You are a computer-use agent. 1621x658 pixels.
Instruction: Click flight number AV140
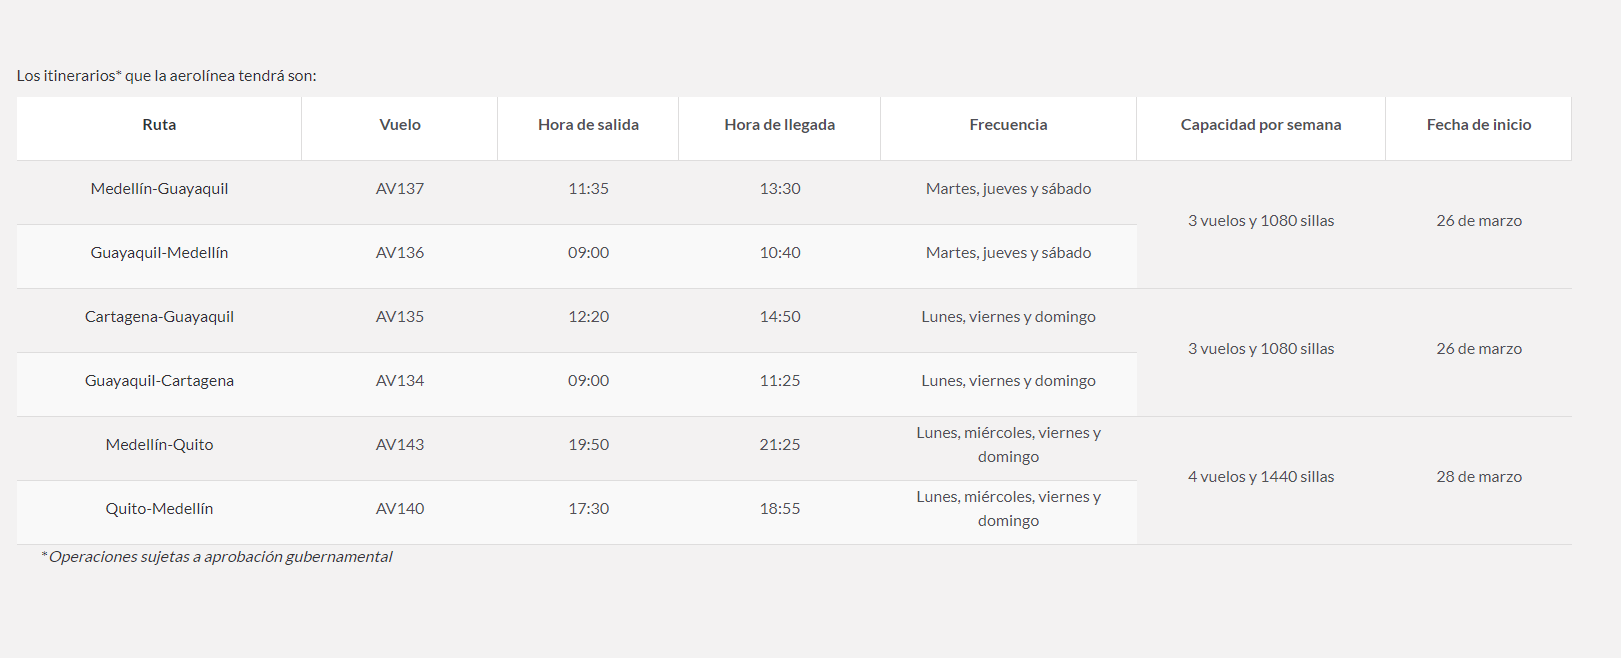click(x=400, y=509)
